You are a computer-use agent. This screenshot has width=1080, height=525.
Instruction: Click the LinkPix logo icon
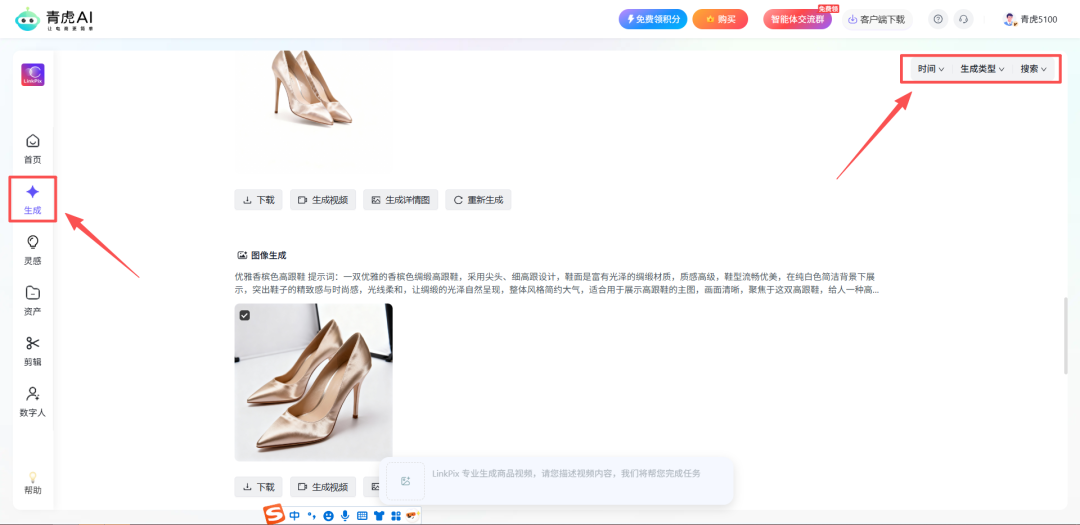[33, 75]
